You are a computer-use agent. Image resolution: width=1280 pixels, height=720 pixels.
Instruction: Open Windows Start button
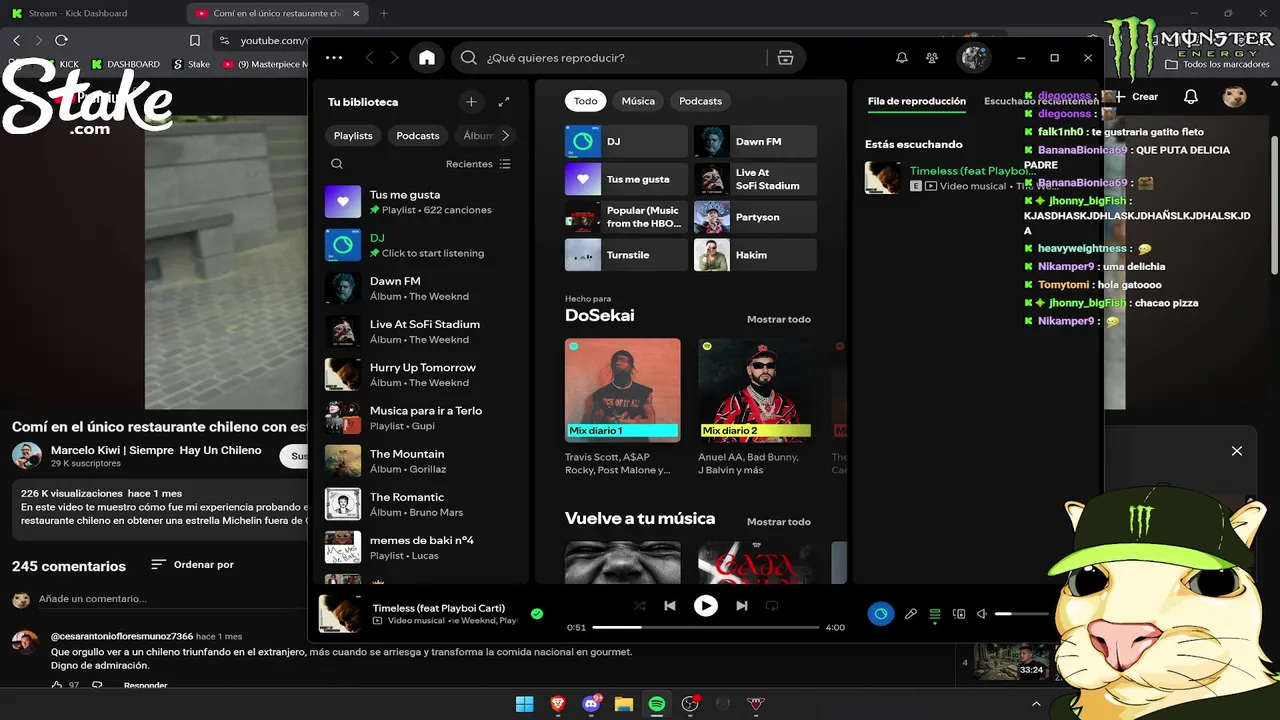point(524,704)
